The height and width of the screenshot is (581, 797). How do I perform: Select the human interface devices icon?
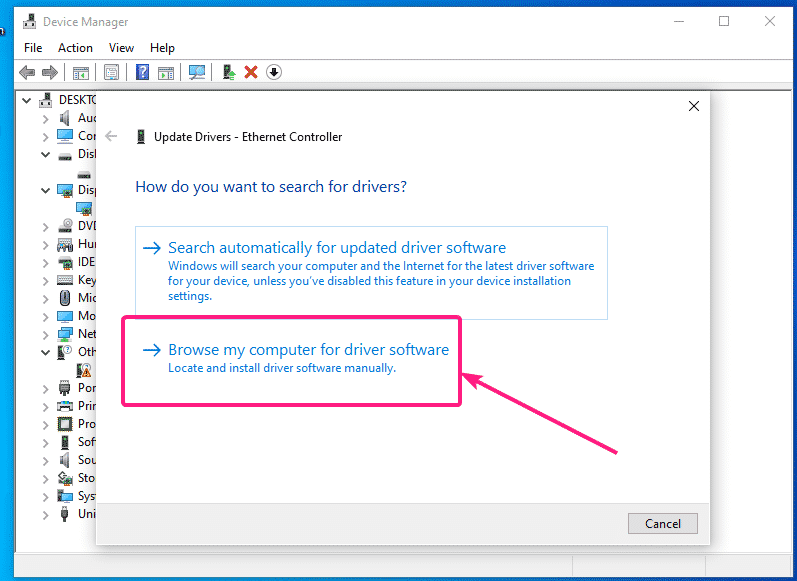65,244
